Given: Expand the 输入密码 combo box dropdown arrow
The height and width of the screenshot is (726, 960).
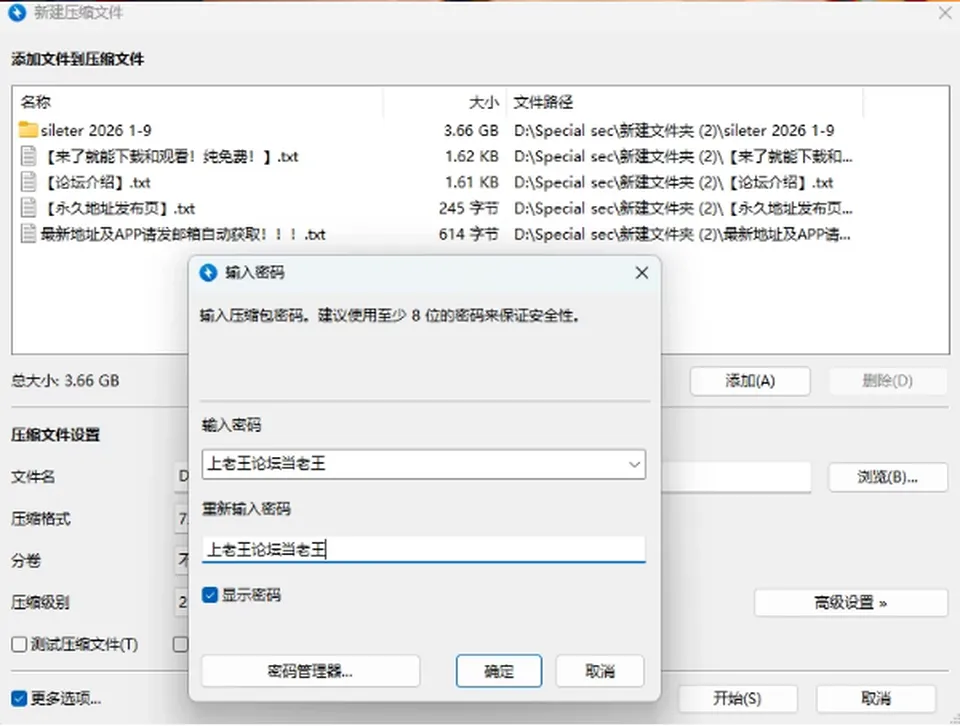Looking at the screenshot, I should point(634,464).
